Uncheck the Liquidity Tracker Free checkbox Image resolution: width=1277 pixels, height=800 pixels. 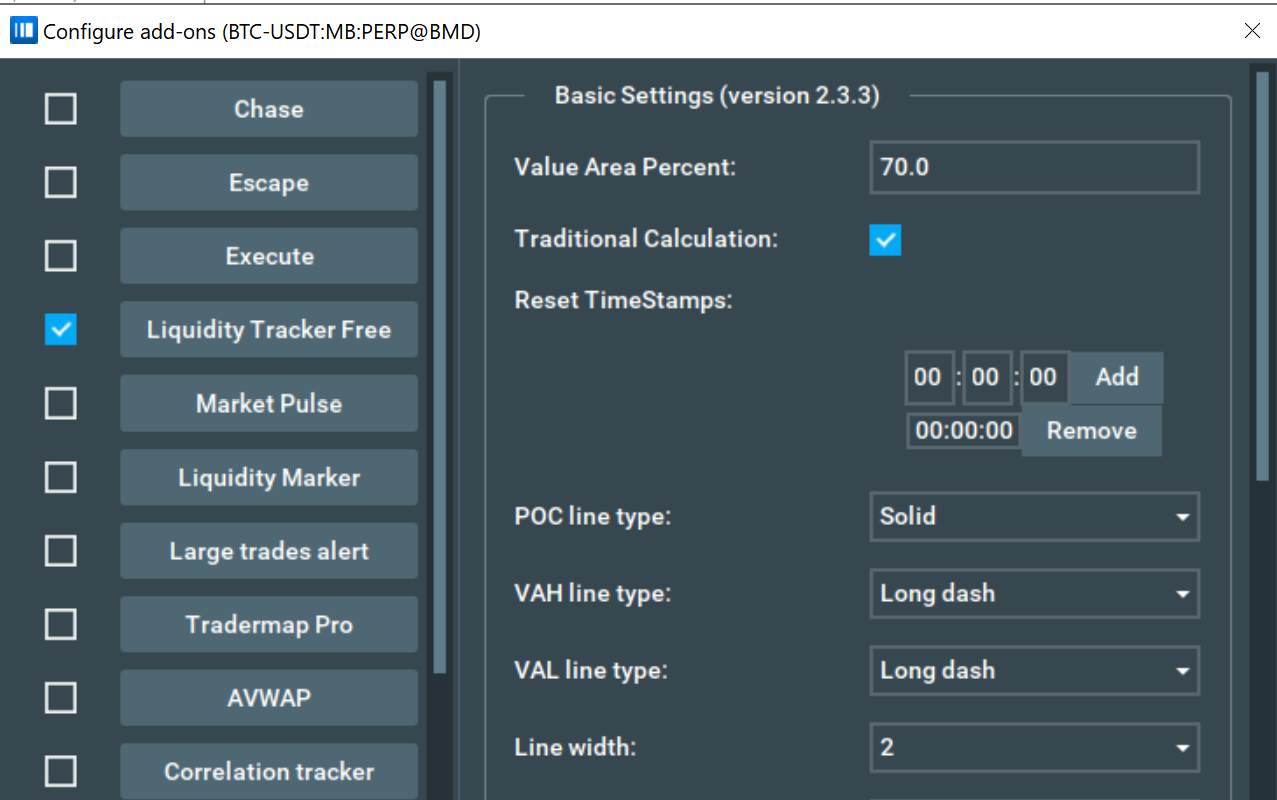(61, 329)
